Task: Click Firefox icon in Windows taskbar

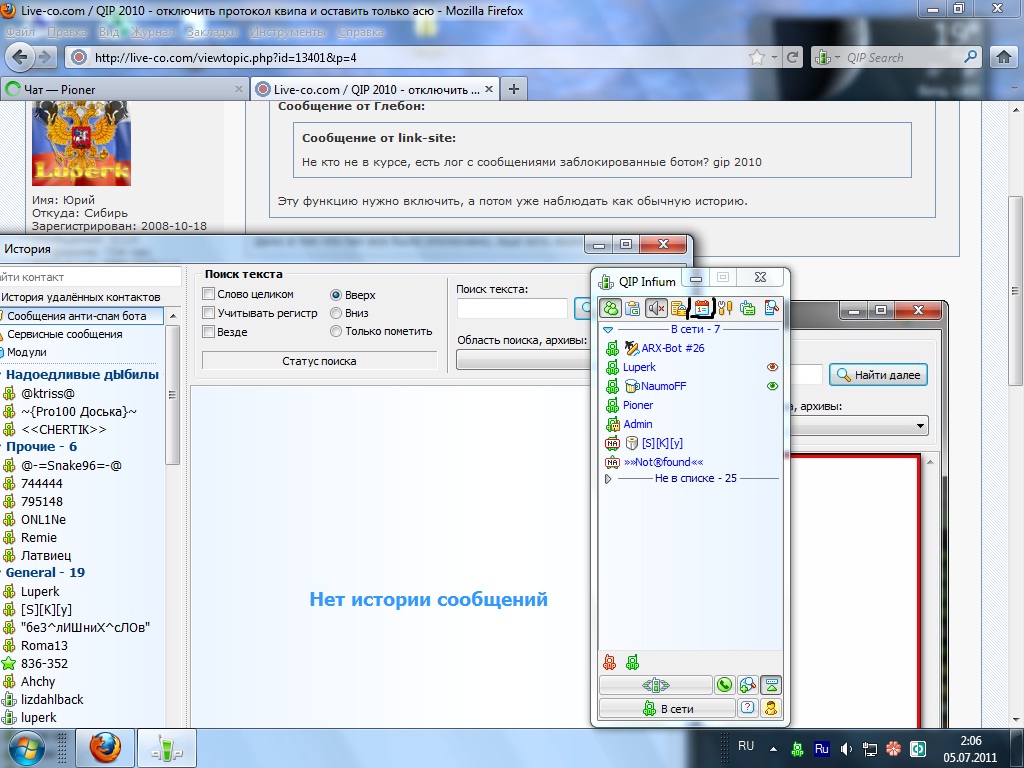Action: coord(105,747)
